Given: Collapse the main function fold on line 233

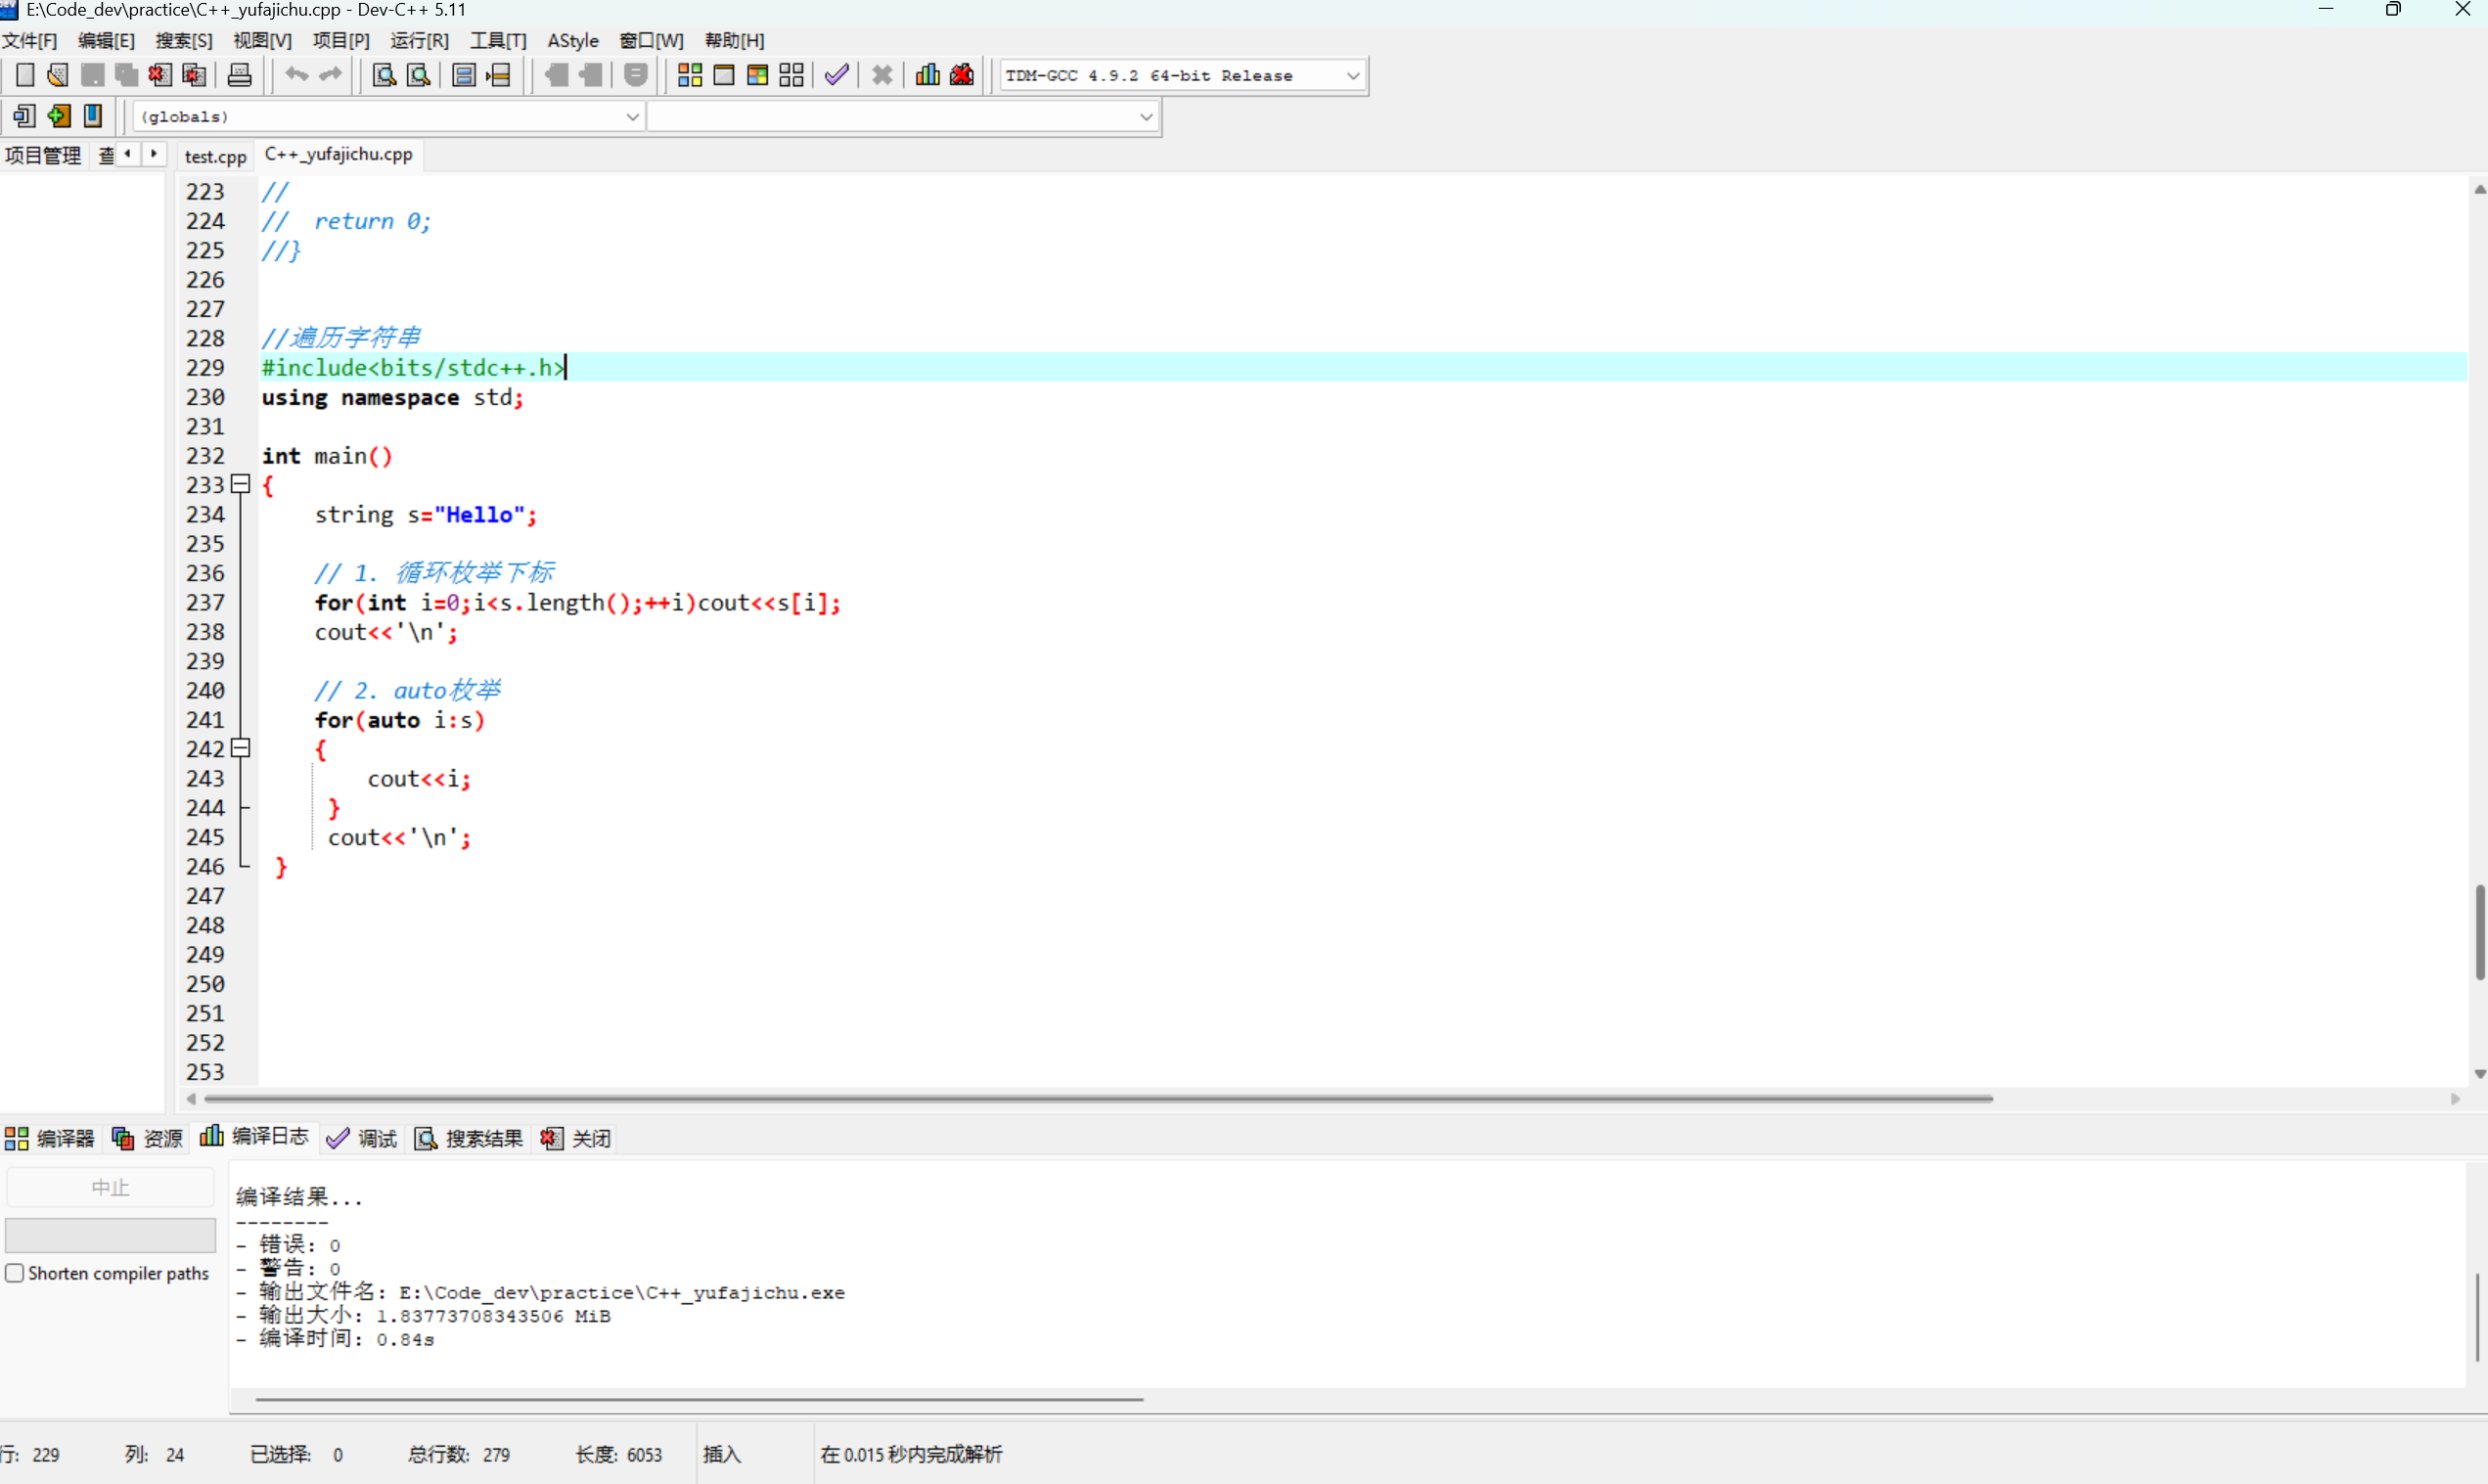Looking at the screenshot, I should [x=240, y=484].
